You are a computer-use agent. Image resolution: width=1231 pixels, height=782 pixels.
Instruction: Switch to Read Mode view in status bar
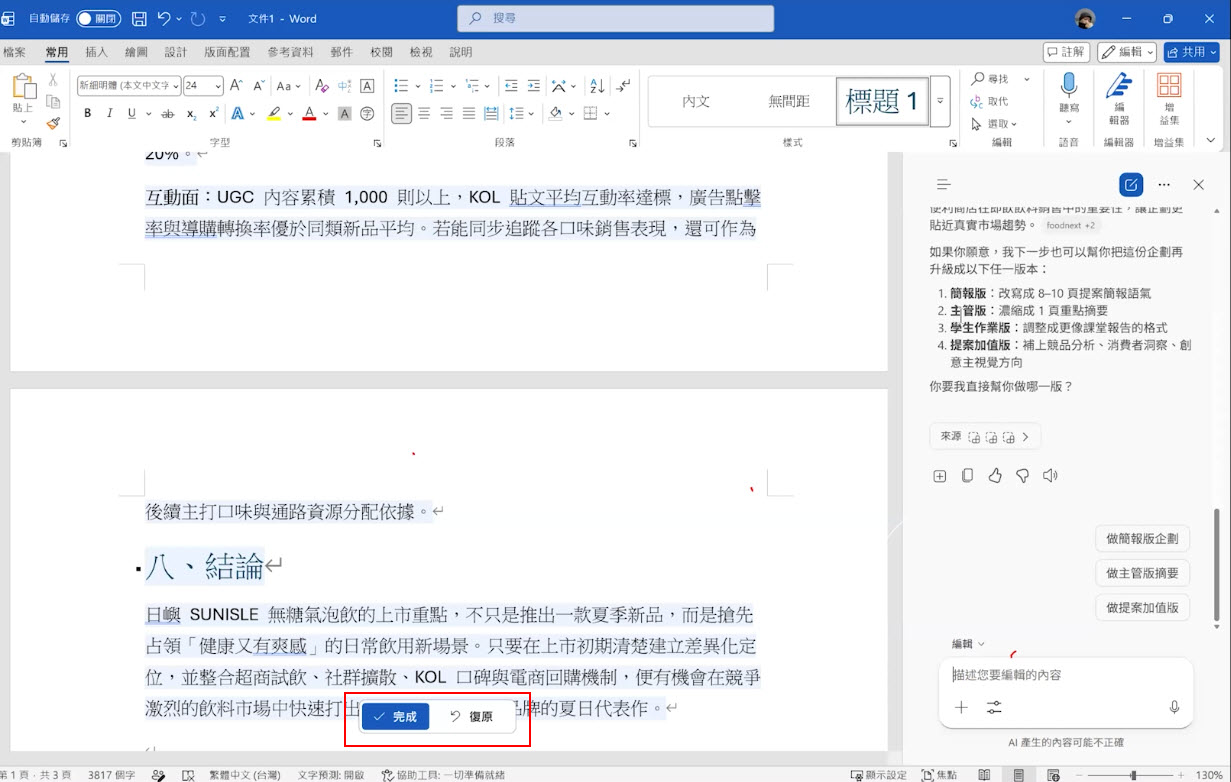(x=985, y=775)
